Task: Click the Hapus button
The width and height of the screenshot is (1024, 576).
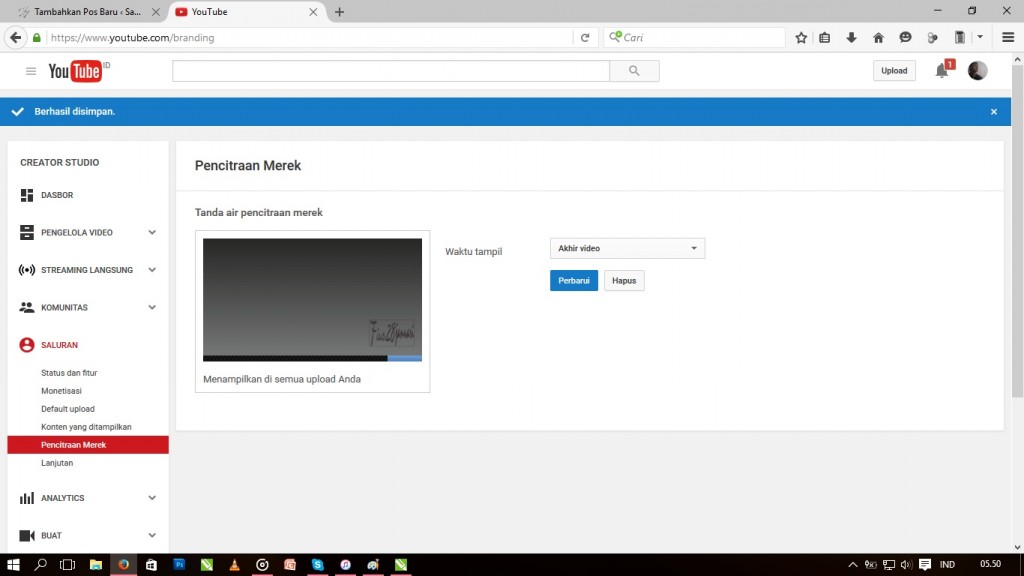Action: 624,281
